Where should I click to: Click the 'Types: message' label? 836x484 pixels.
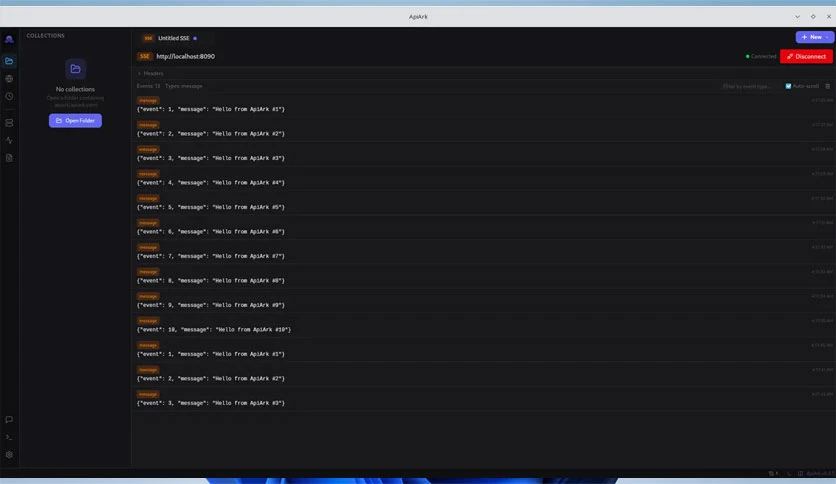tap(183, 86)
